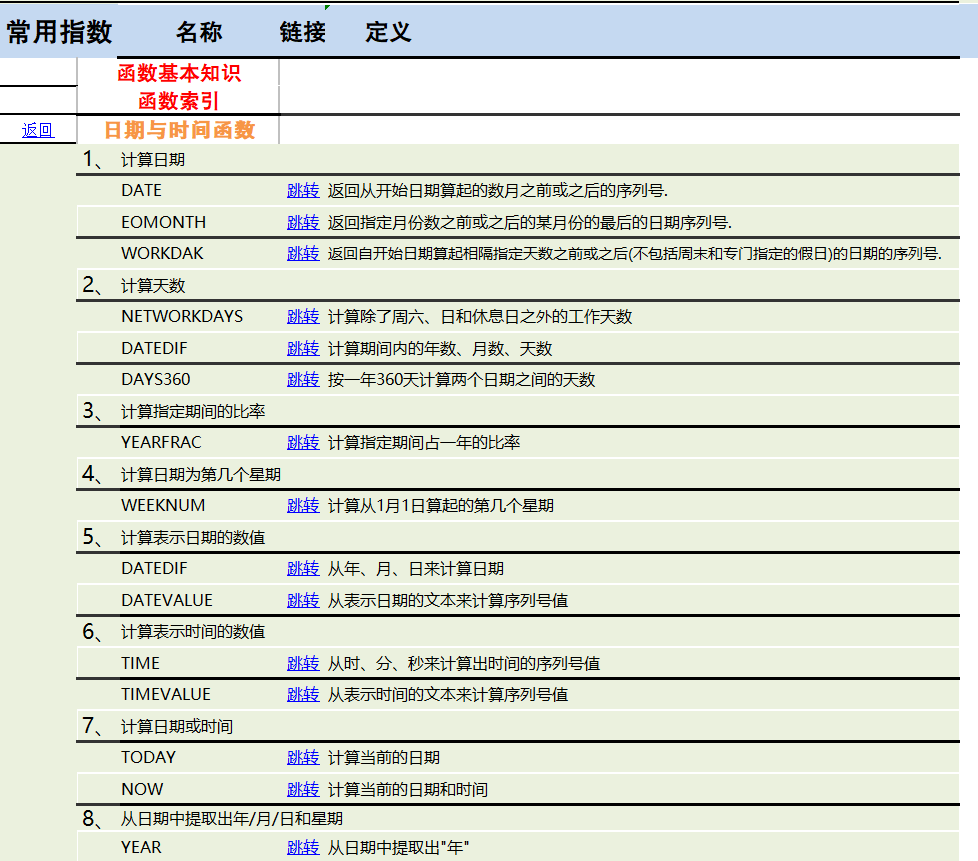Select the DATEVALUE function name cell

167,600
